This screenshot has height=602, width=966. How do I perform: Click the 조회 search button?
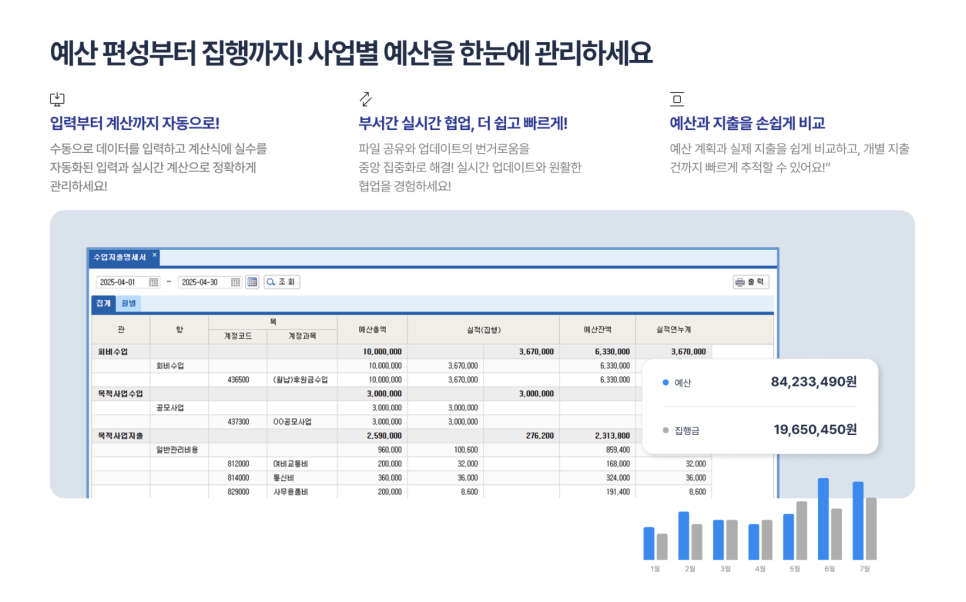click(x=283, y=283)
